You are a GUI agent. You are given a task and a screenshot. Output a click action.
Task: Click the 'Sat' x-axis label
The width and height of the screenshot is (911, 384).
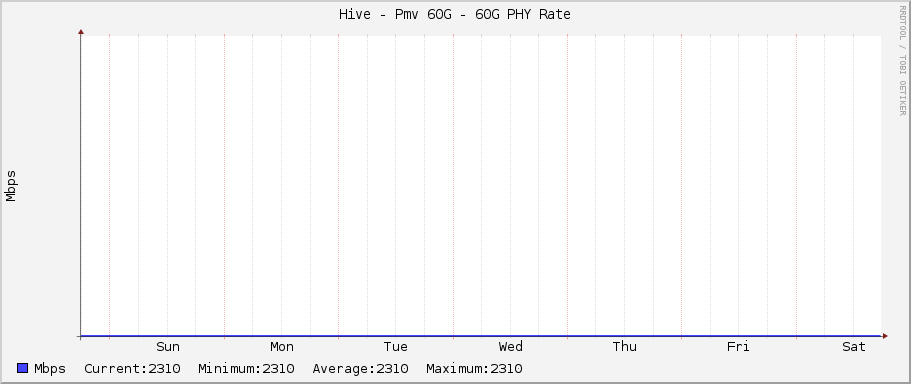[853, 347]
